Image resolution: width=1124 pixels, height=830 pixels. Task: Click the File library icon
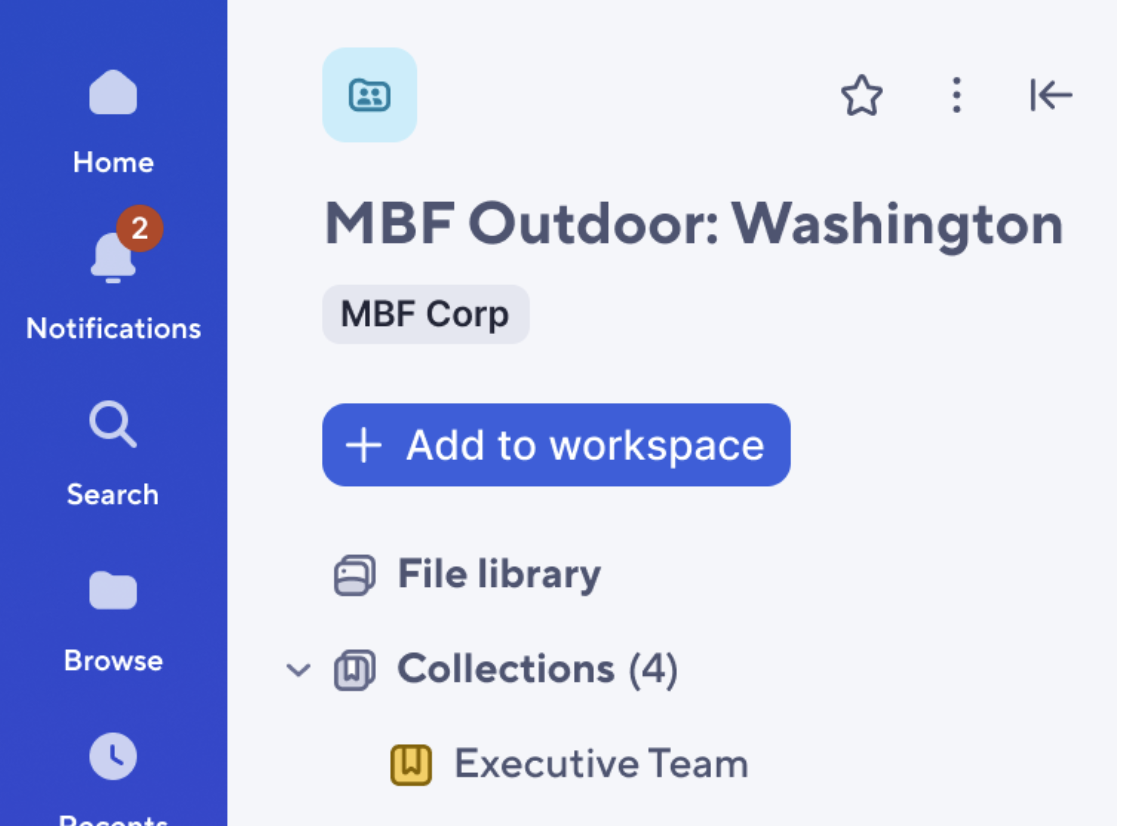click(x=354, y=576)
